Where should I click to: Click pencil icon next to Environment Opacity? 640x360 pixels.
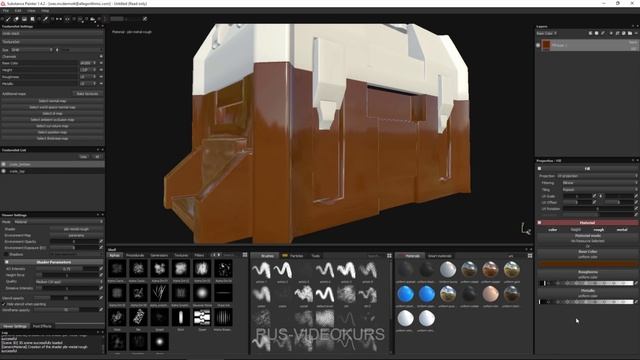(x=101, y=241)
